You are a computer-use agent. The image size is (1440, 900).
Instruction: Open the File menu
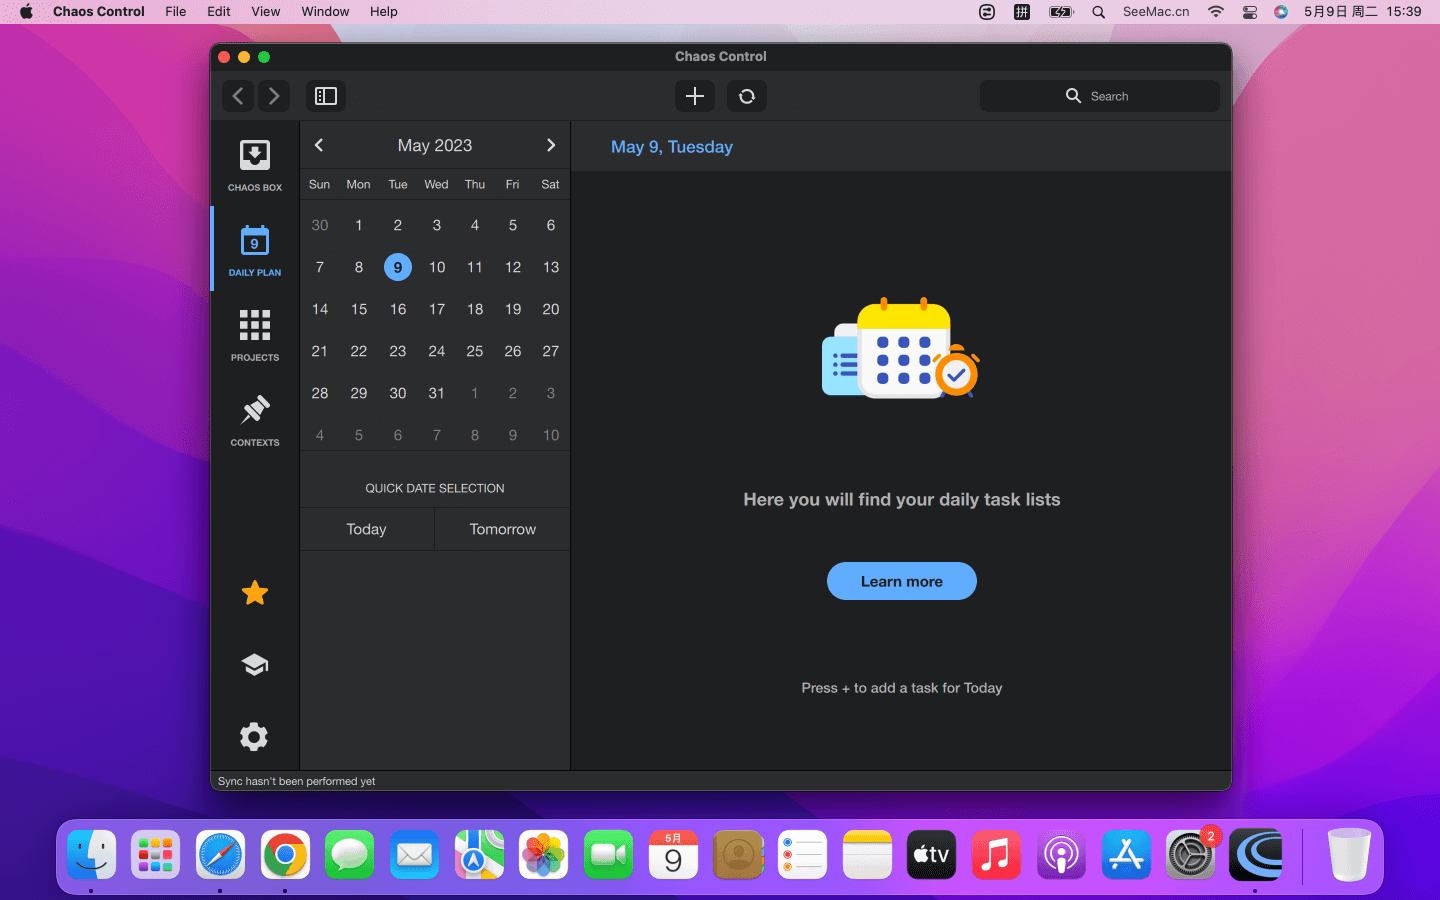click(175, 12)
